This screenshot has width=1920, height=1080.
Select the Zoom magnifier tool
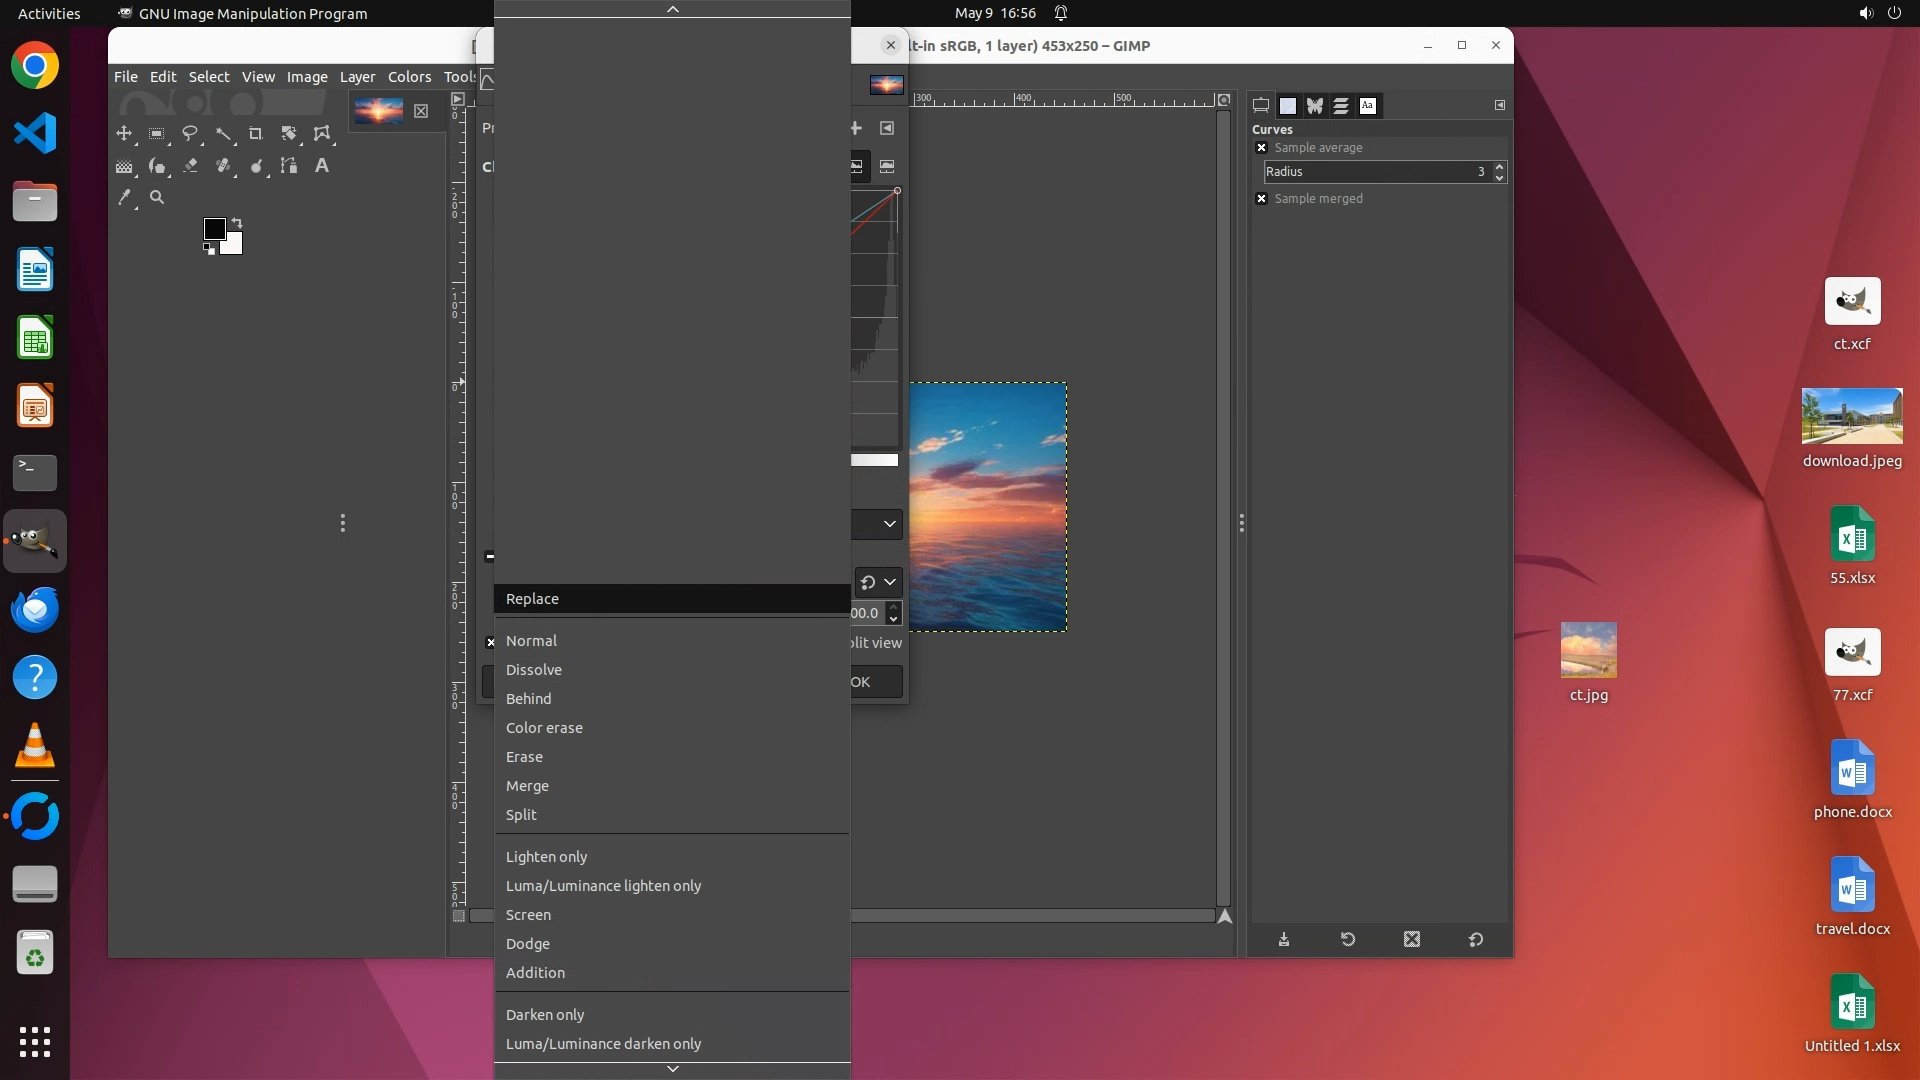tap(157, 198)
